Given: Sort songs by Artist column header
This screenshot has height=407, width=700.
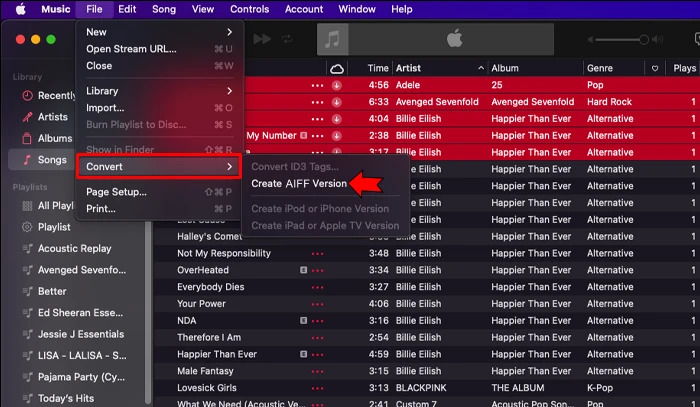Looking at the screenshot, I should click(408, 68).
